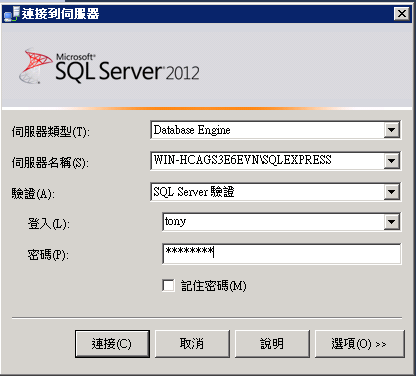The height and width of the screenshot is (376, 416).
Task: Expand options with 選項(O) >> button
Action: pyautogui.click(x=360, y=344)
